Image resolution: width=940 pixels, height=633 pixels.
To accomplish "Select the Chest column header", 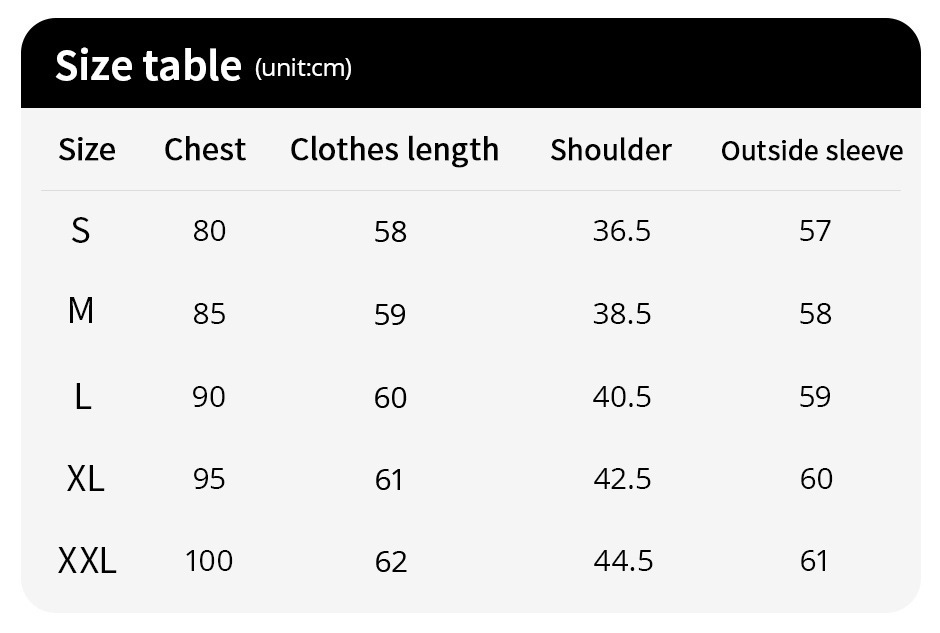I will (x=205, y=149).
